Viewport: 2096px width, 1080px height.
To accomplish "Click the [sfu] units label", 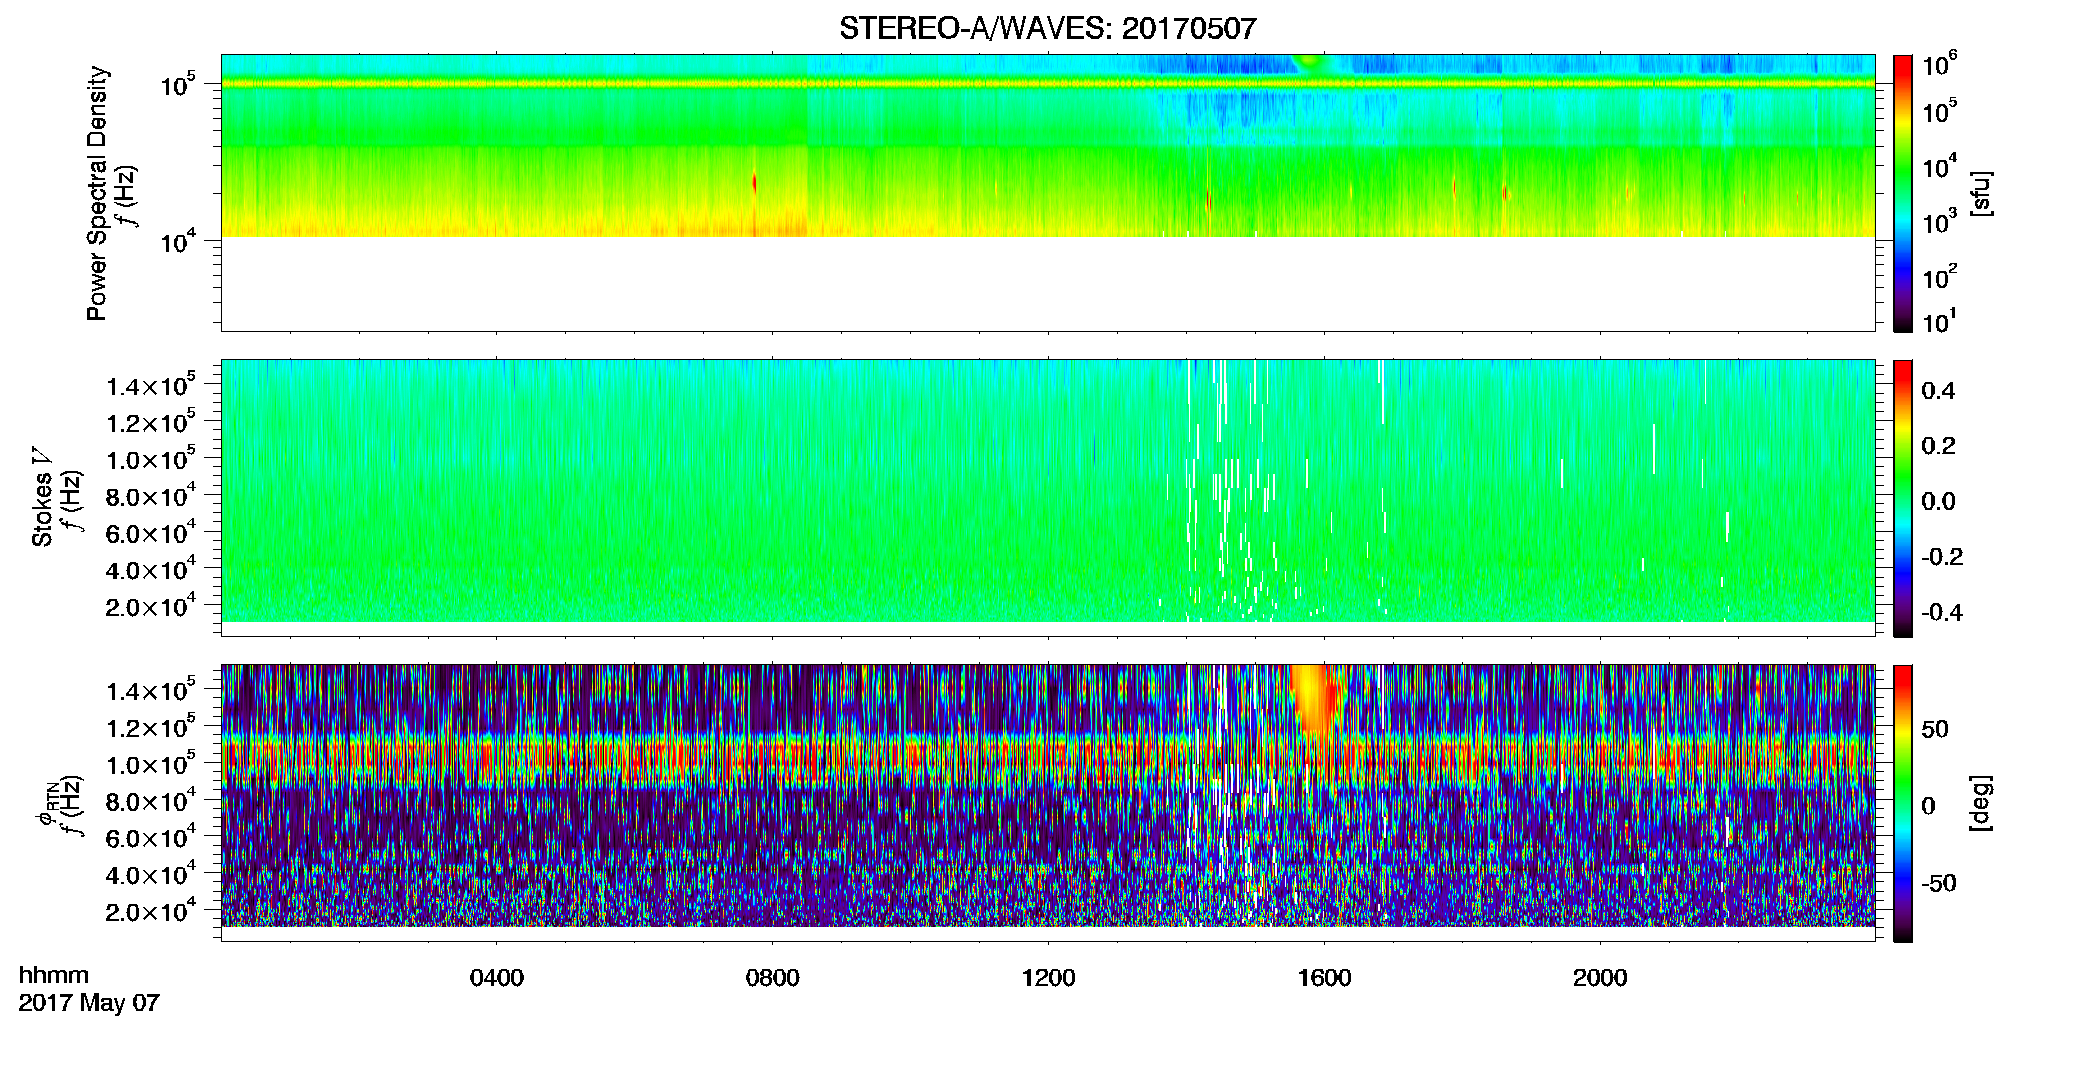I will pos(1982,193).
